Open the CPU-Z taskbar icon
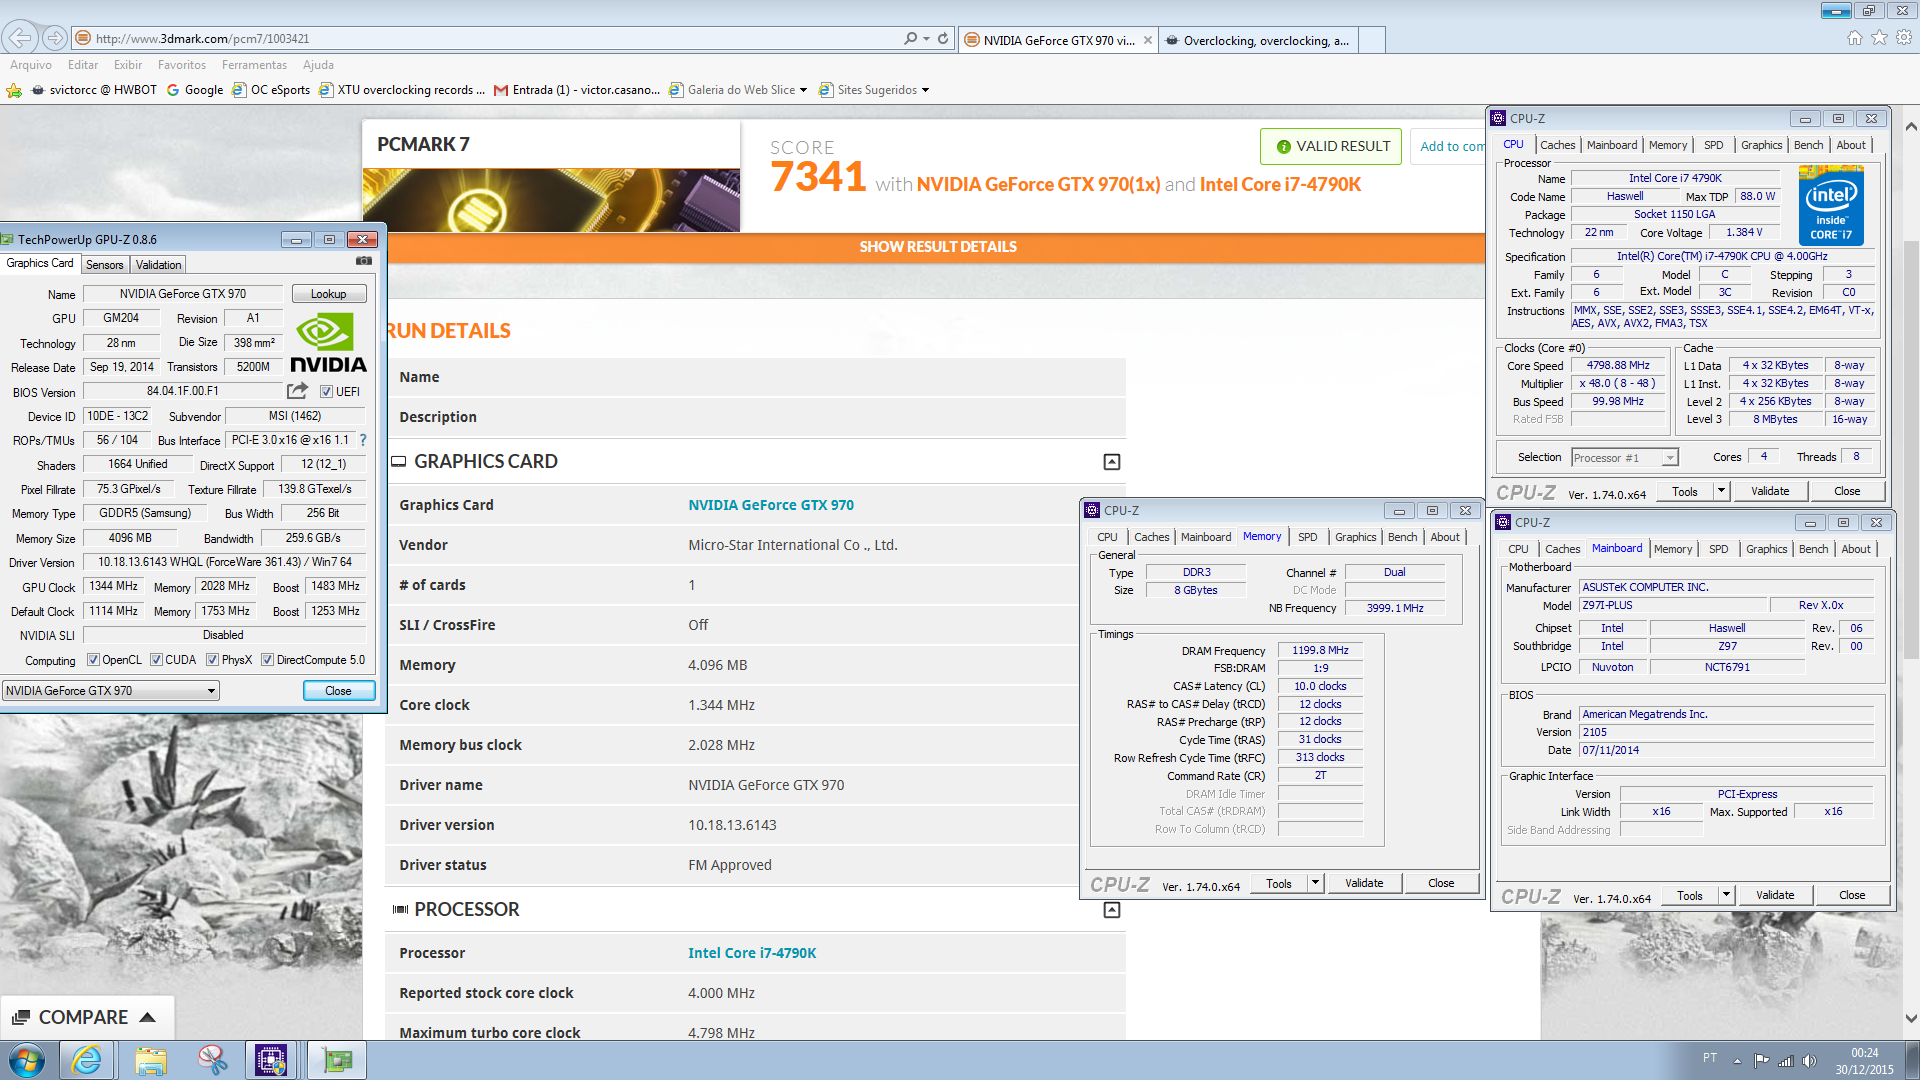The height and width of the screenshot is (1080, 1920). (271, 1060)
